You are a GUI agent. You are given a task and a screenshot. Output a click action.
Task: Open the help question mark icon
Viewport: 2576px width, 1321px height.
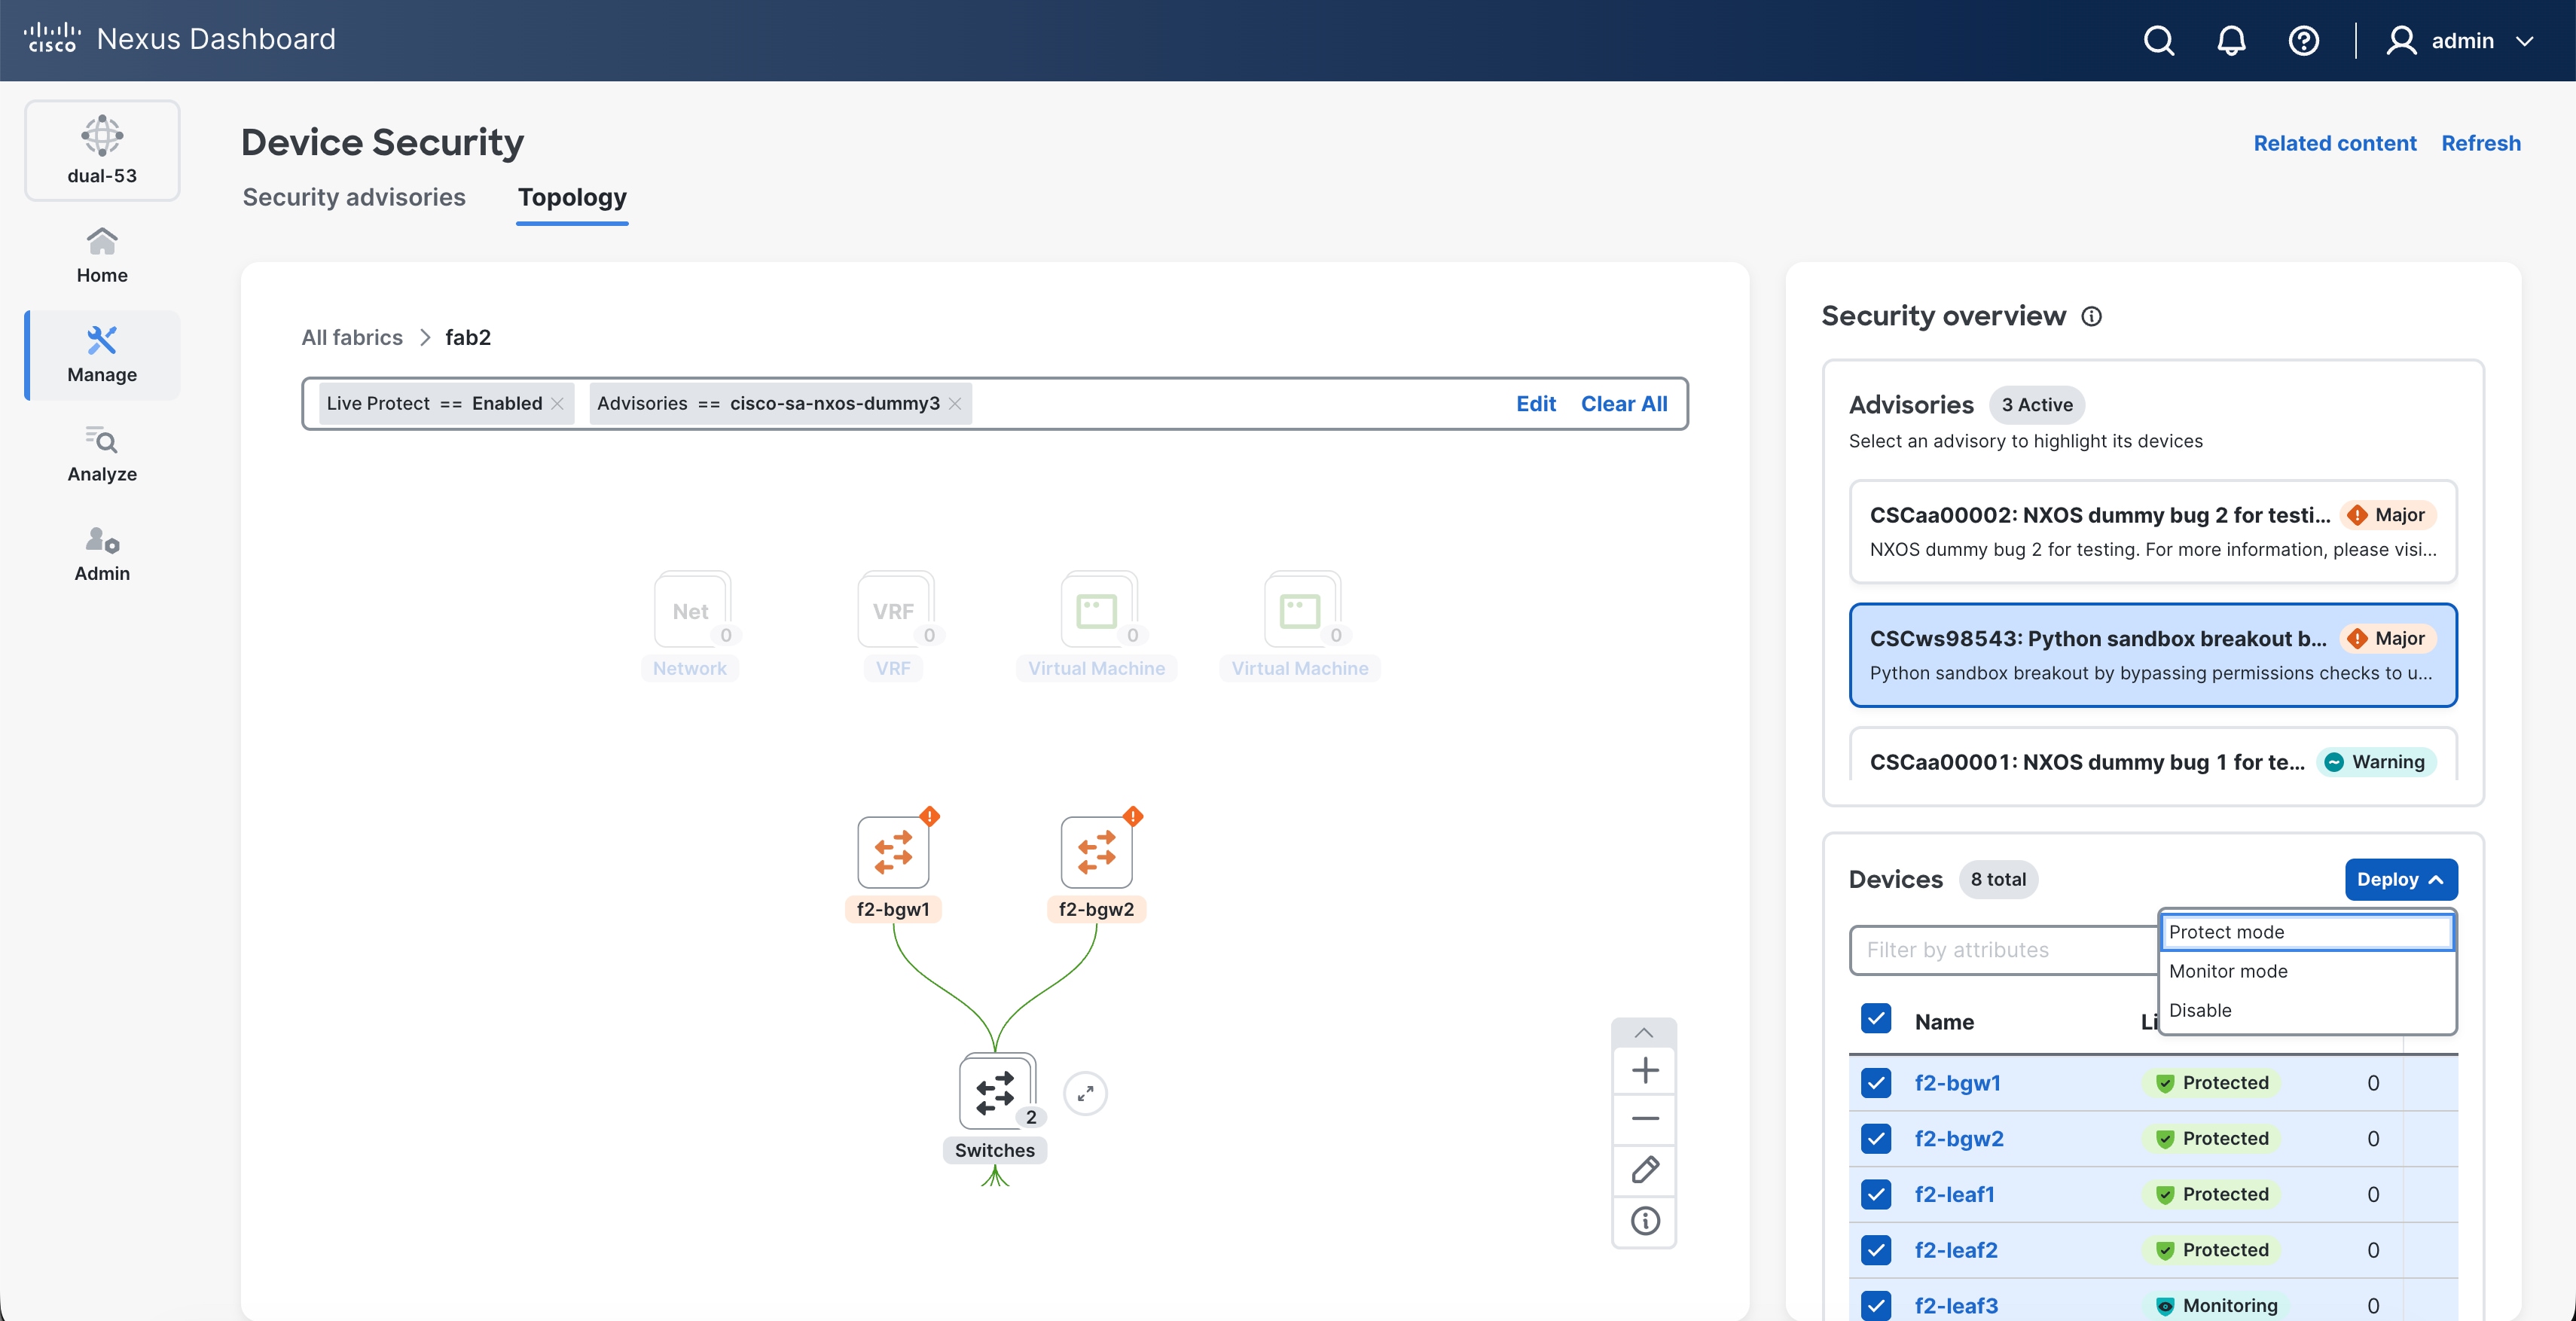coord(2304,41)
